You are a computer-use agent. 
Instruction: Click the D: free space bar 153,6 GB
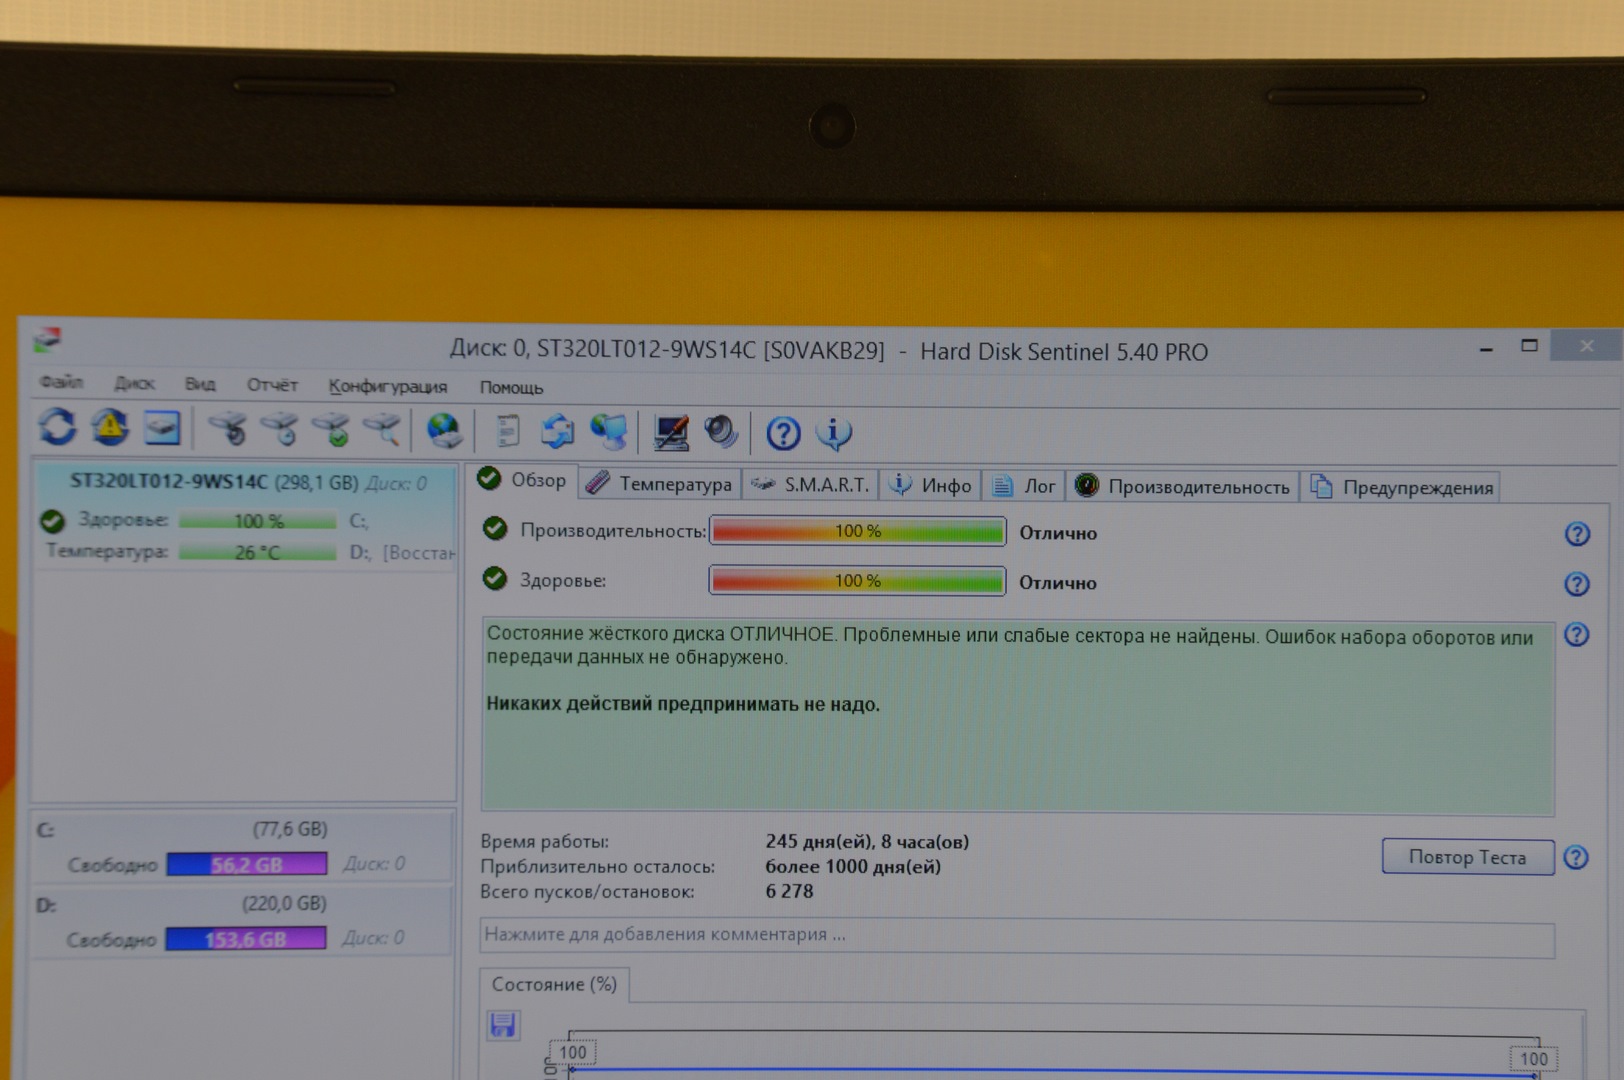click(246, 939)
